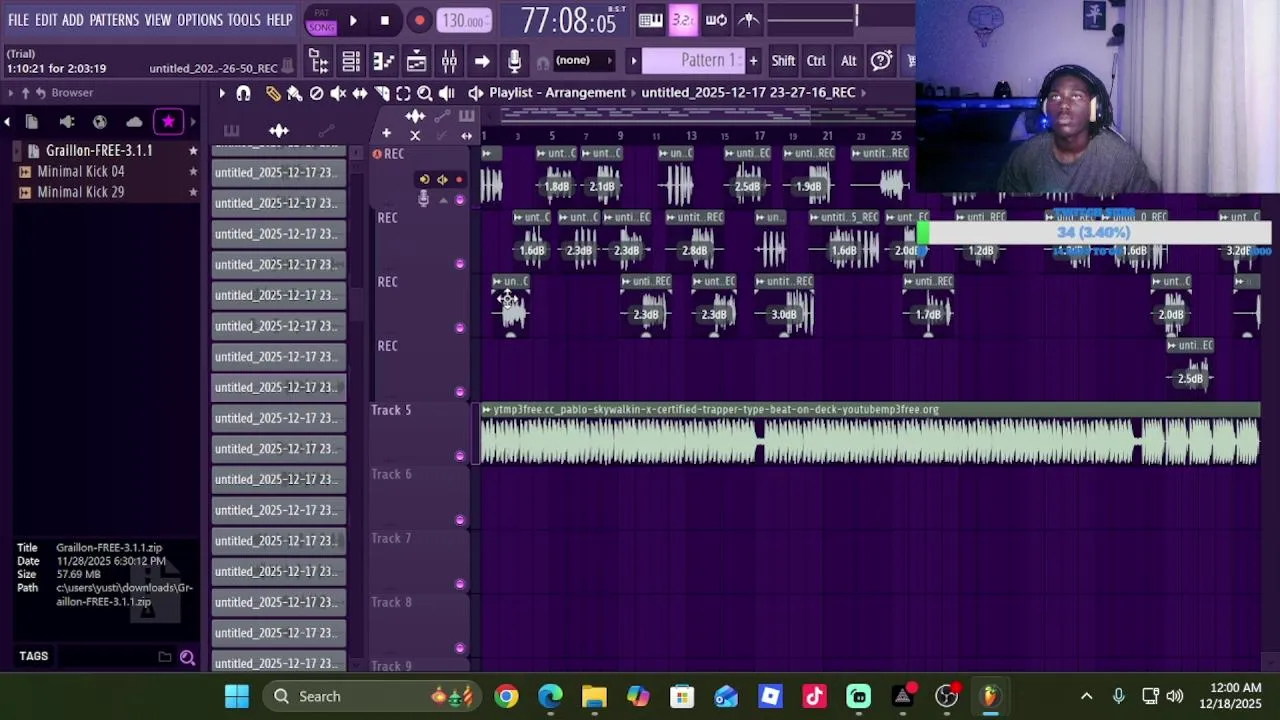Mute Track 6 using its dot
Image resolution: width=1280 pixels, height=720 pixels.
pyautogui.click(x=460, y=520)
